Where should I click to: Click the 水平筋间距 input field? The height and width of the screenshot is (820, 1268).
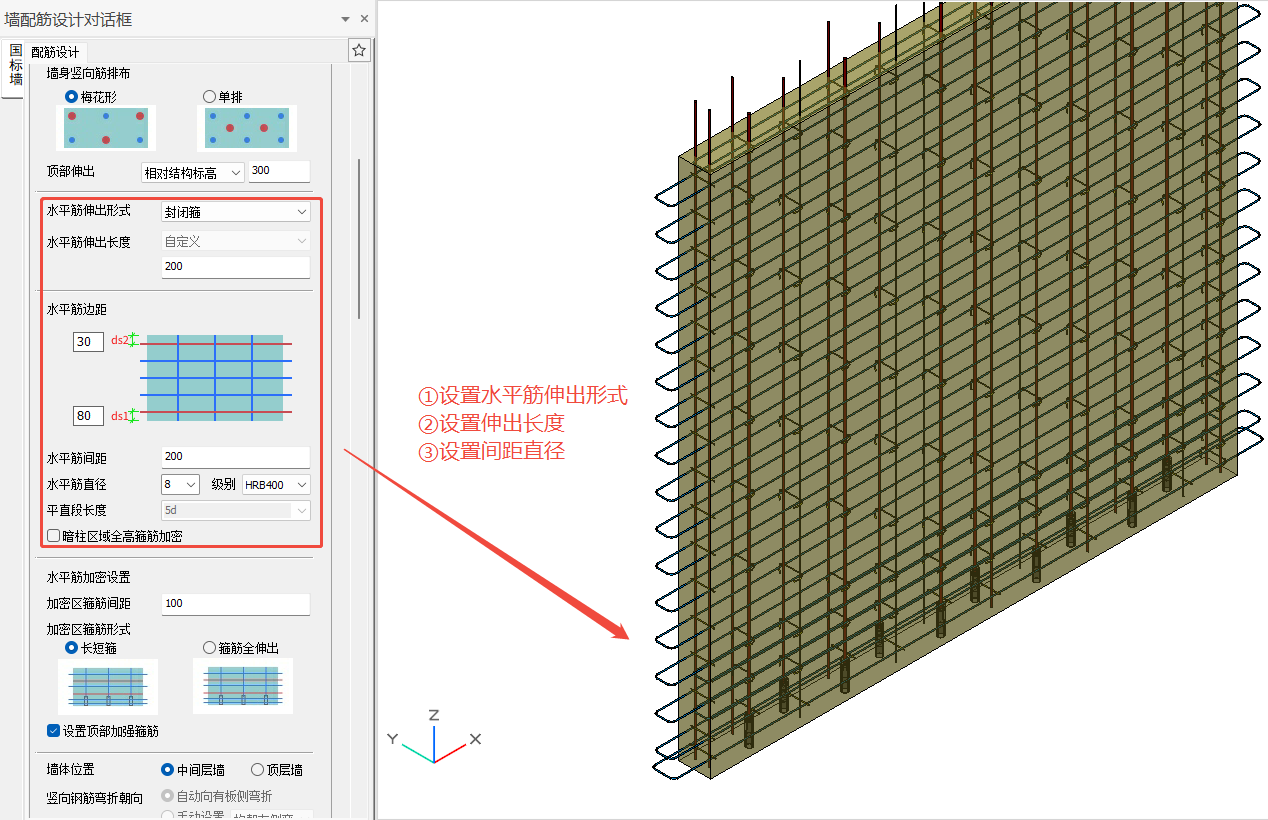[236, 457]
